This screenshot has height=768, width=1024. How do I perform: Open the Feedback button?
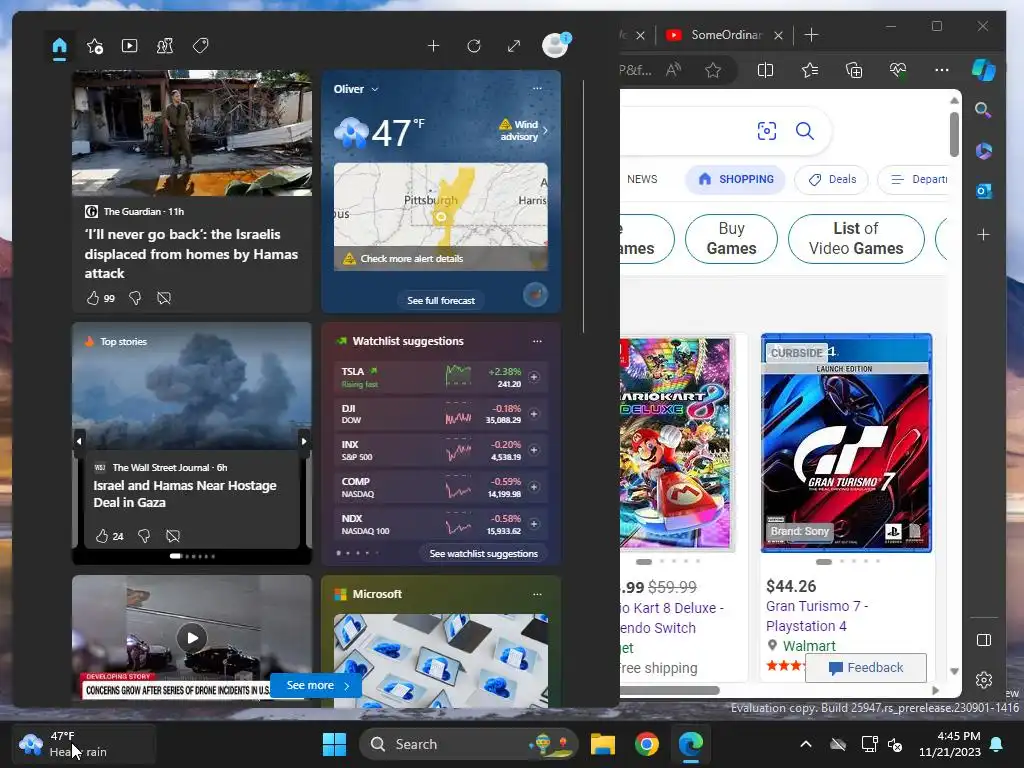(x=865, y=667)
